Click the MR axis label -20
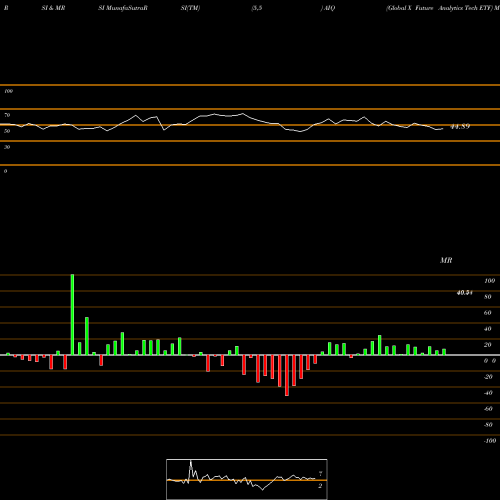Screen dimensions: 500x500 pos(488,377)
